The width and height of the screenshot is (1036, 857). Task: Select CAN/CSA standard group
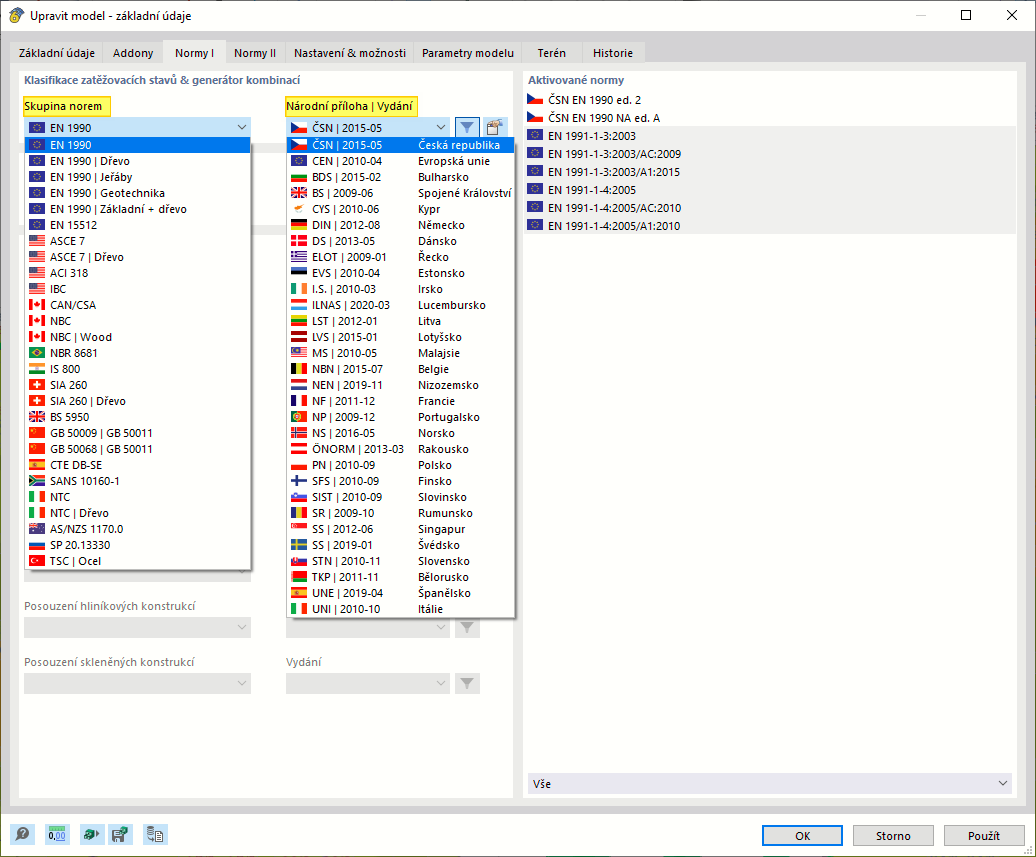137,305
